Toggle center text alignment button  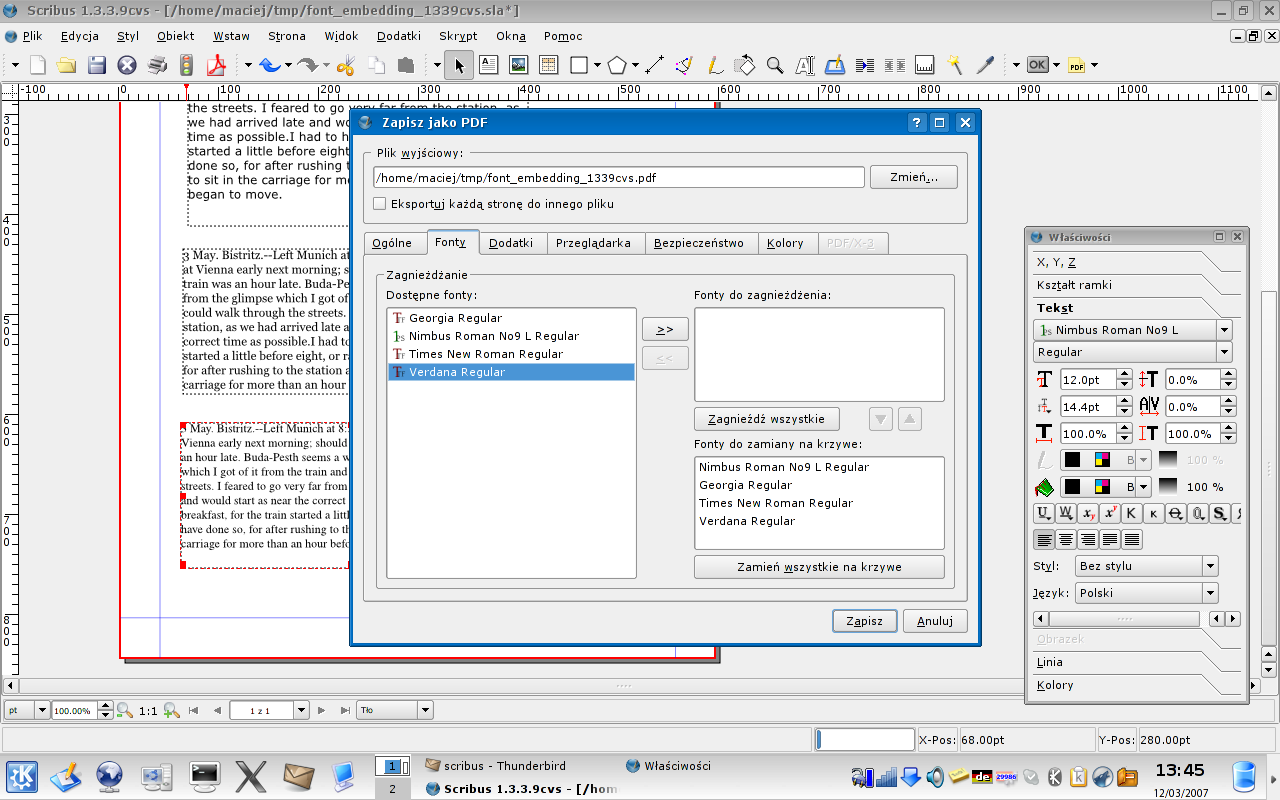point(1066,540)
